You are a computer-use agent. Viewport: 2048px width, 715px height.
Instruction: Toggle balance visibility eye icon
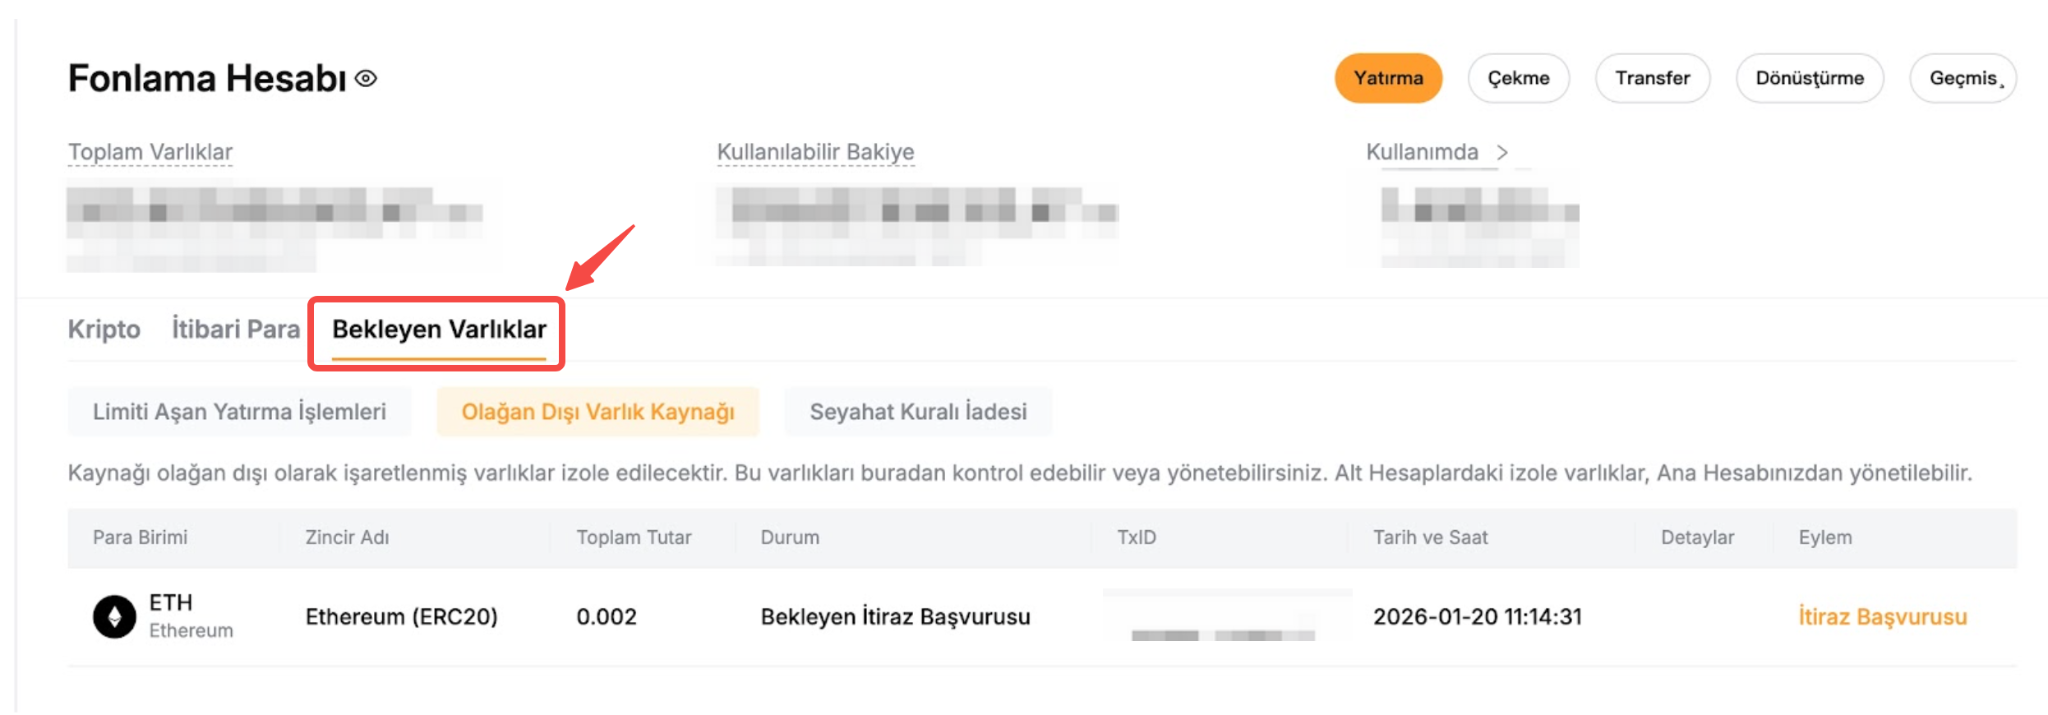pyautogui.click(x=366, y=78)
